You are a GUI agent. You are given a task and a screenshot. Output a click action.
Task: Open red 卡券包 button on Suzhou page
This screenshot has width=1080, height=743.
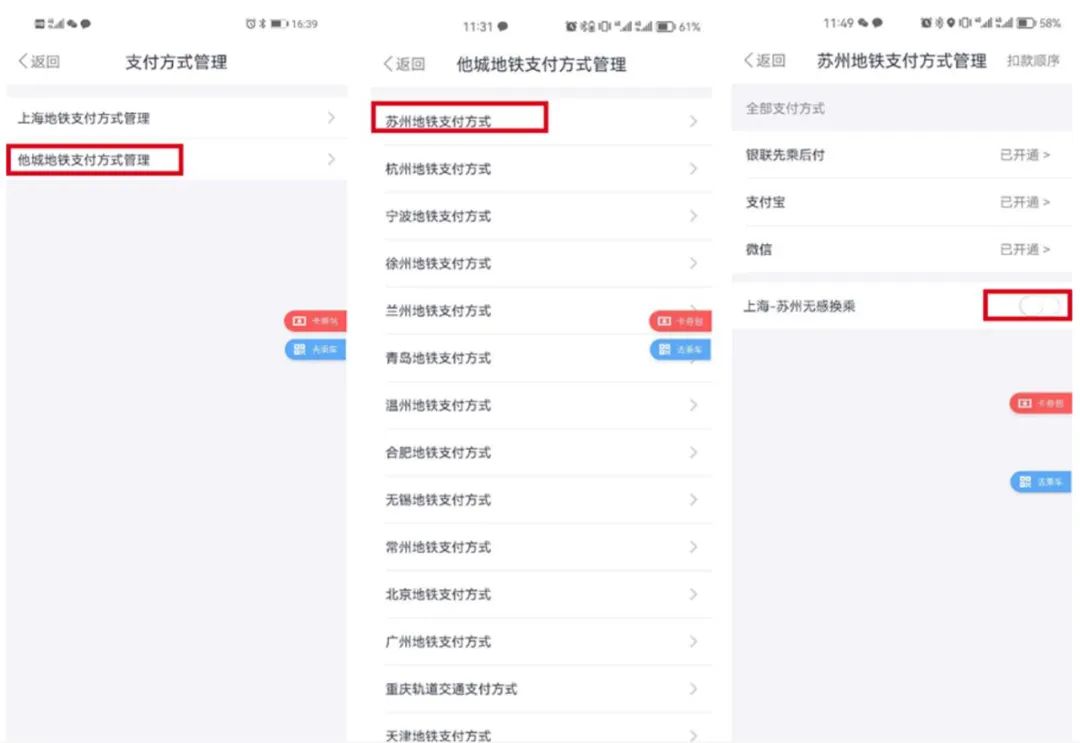click(x=1041, y=403)
